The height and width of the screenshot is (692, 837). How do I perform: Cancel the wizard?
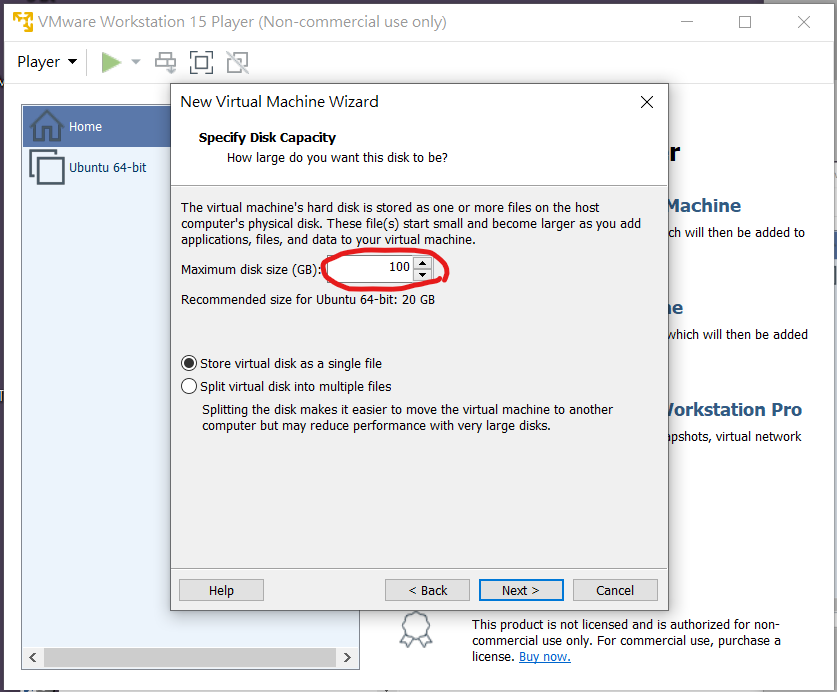click(x=615, y=590)
